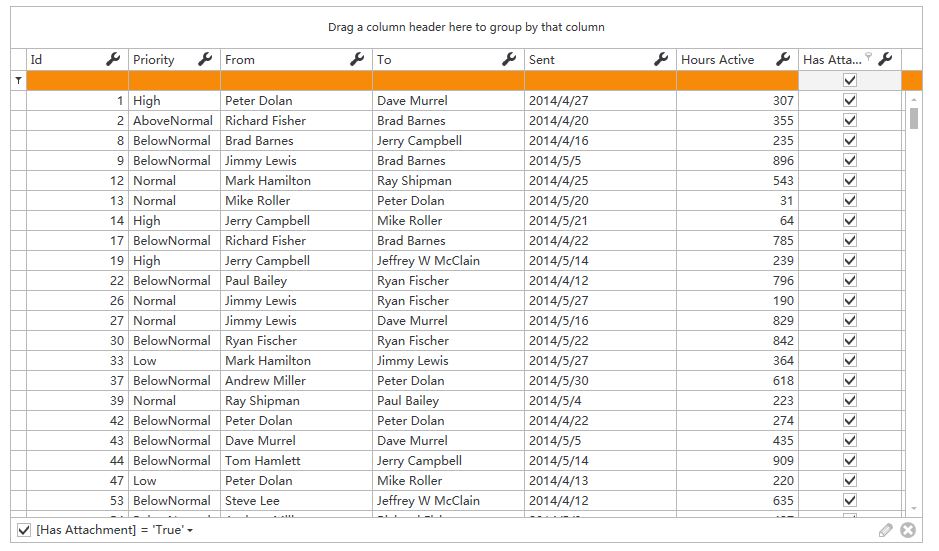This screenshot has height=551, width=939.
Task: Click the wrench icon in Id column header
Action: pos(113,59)
